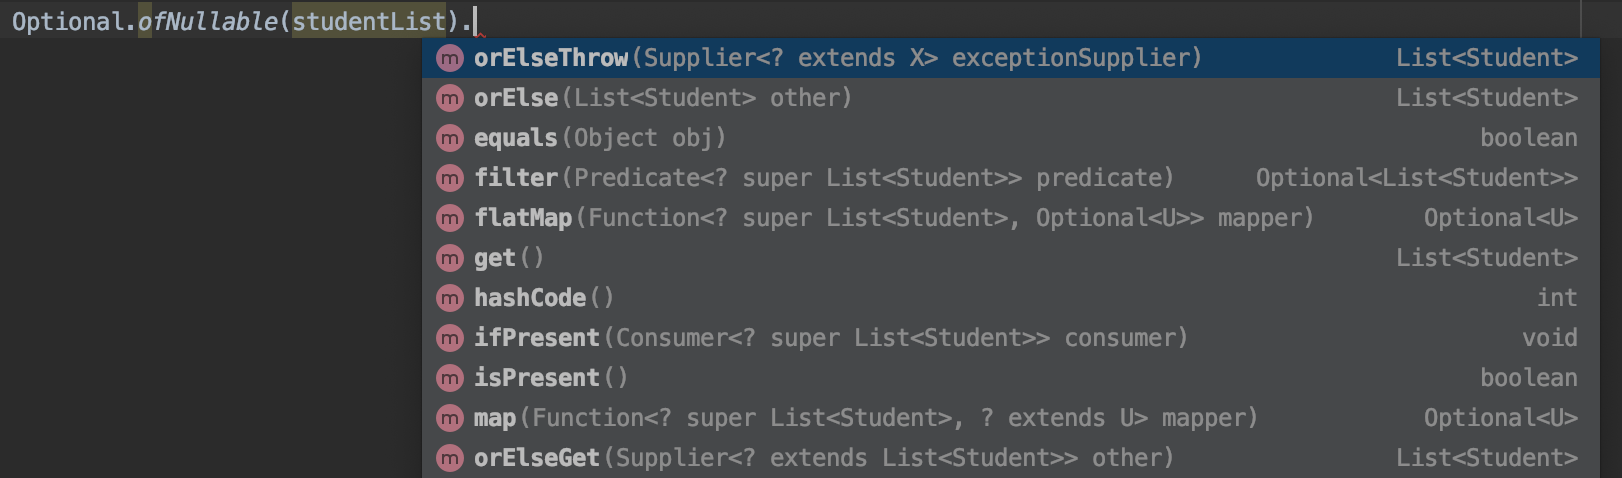
Task: Choose the isPresent() suggestion
Action: click(1010, 378)
